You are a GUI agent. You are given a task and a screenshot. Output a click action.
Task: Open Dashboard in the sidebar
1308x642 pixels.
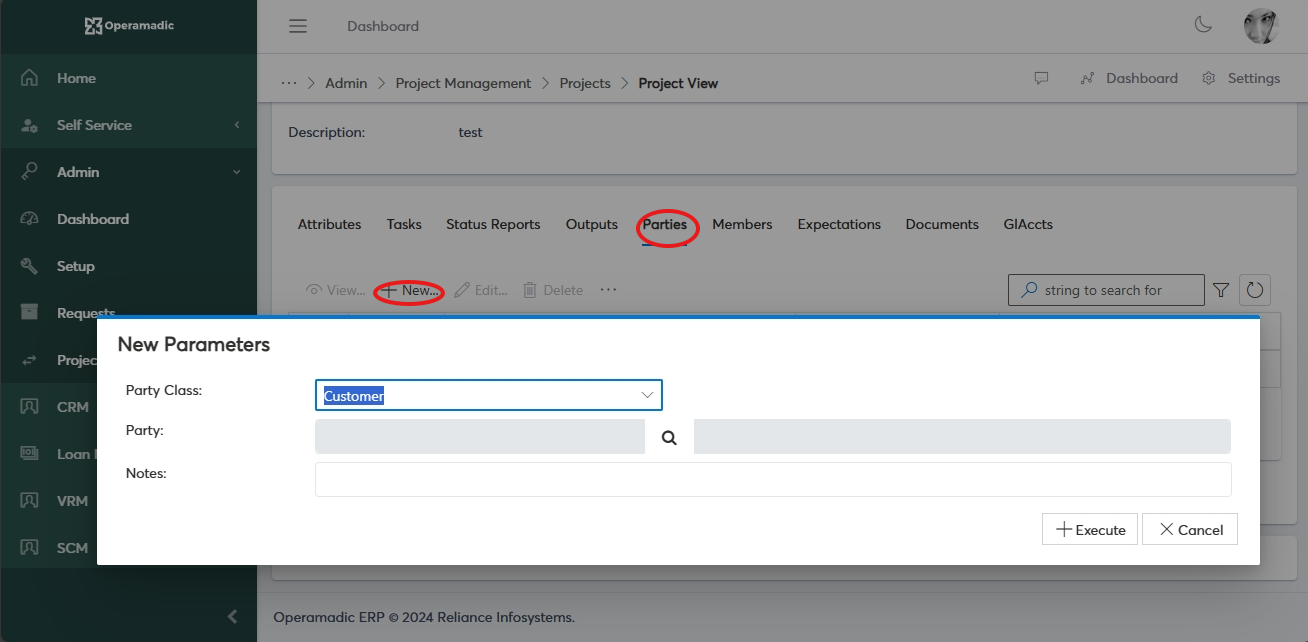(x=93, y=219)
